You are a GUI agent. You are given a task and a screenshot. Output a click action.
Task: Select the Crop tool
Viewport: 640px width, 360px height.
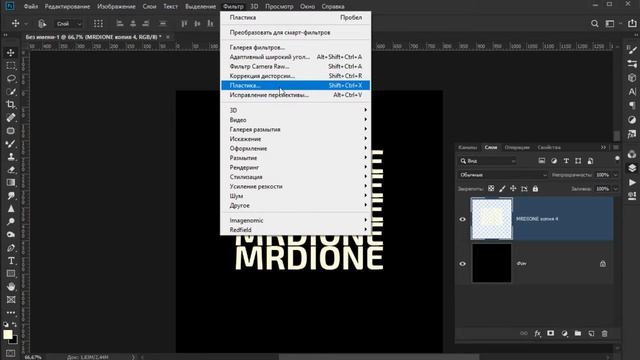[11, 104]
